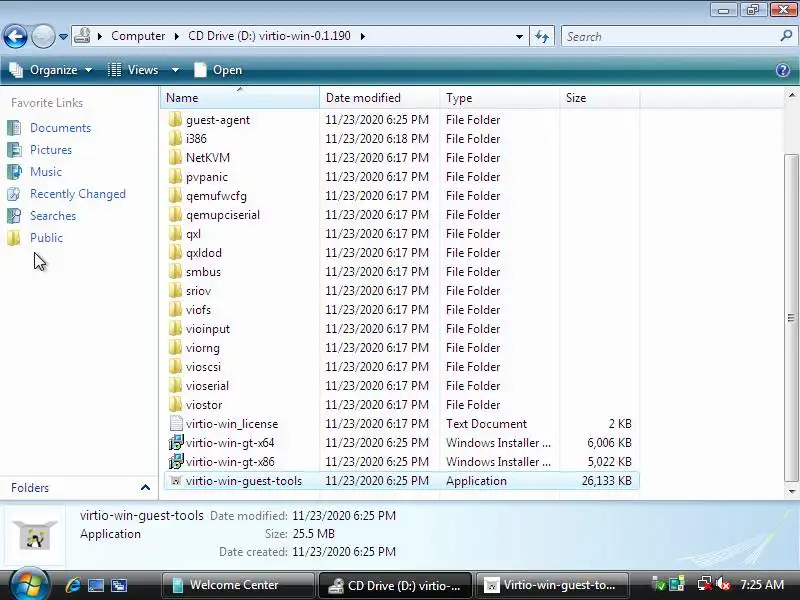This screenshot has width=800, height=600.
Task: Click the 26,133 KB size cell
Action: (x=607, y=481)
